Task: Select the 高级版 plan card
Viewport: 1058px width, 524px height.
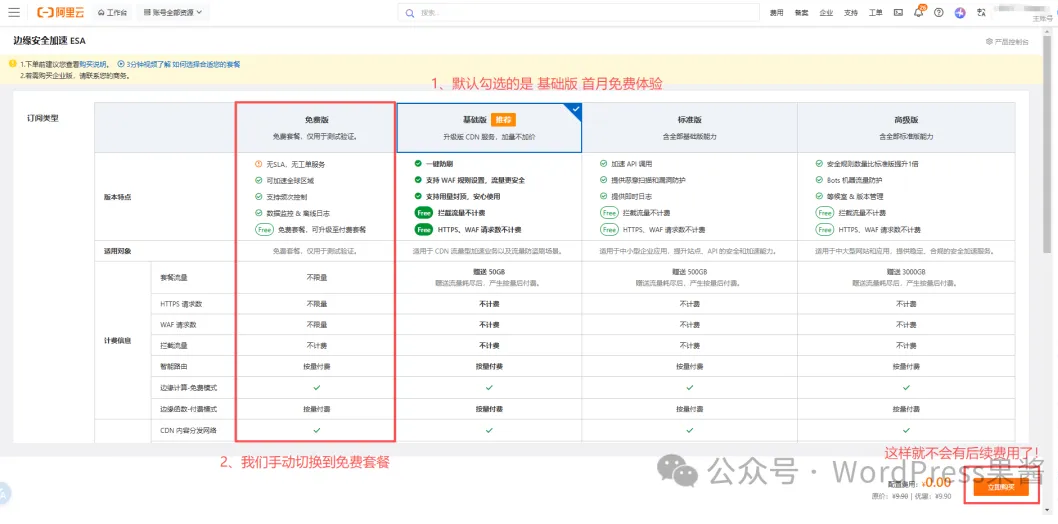Action: (906, 127)
